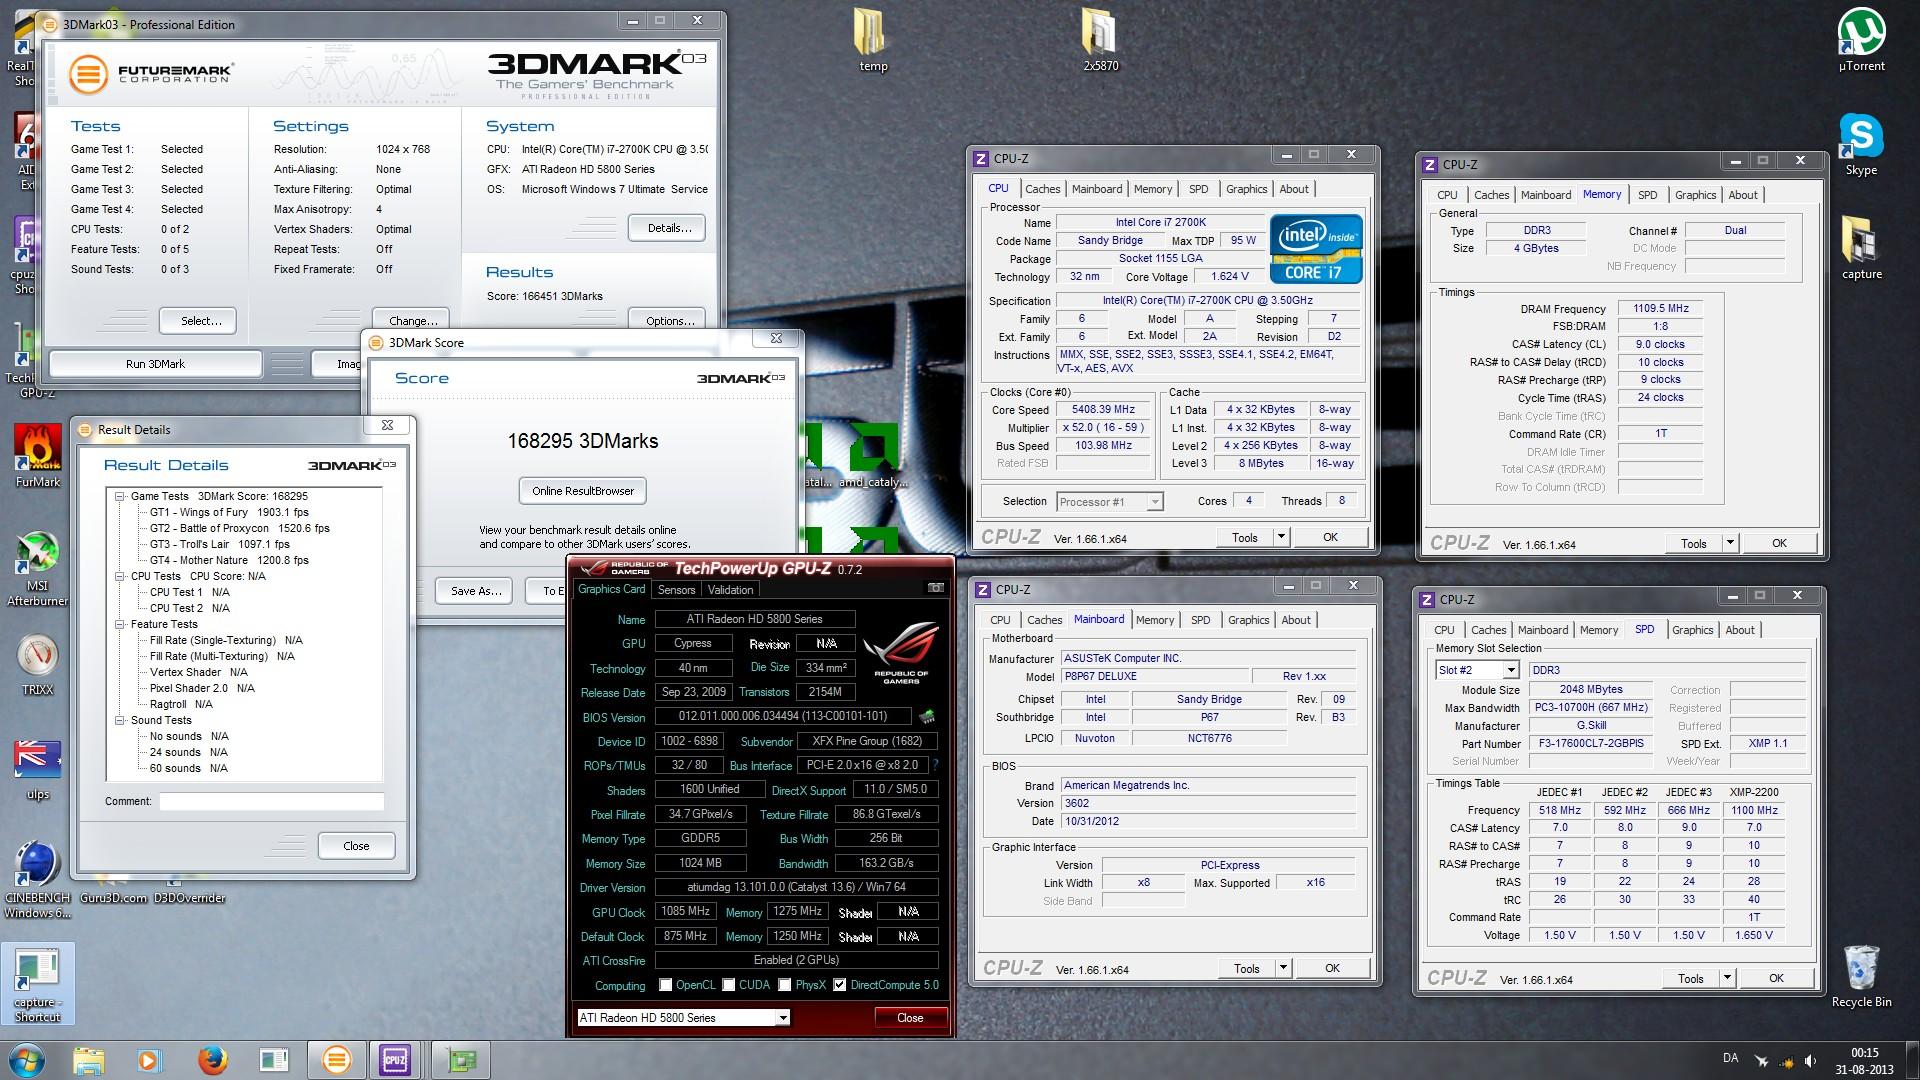Collapse the Game Tests tree node
The height and width of the screenshot is (1080, 1920).
(120, 496)
